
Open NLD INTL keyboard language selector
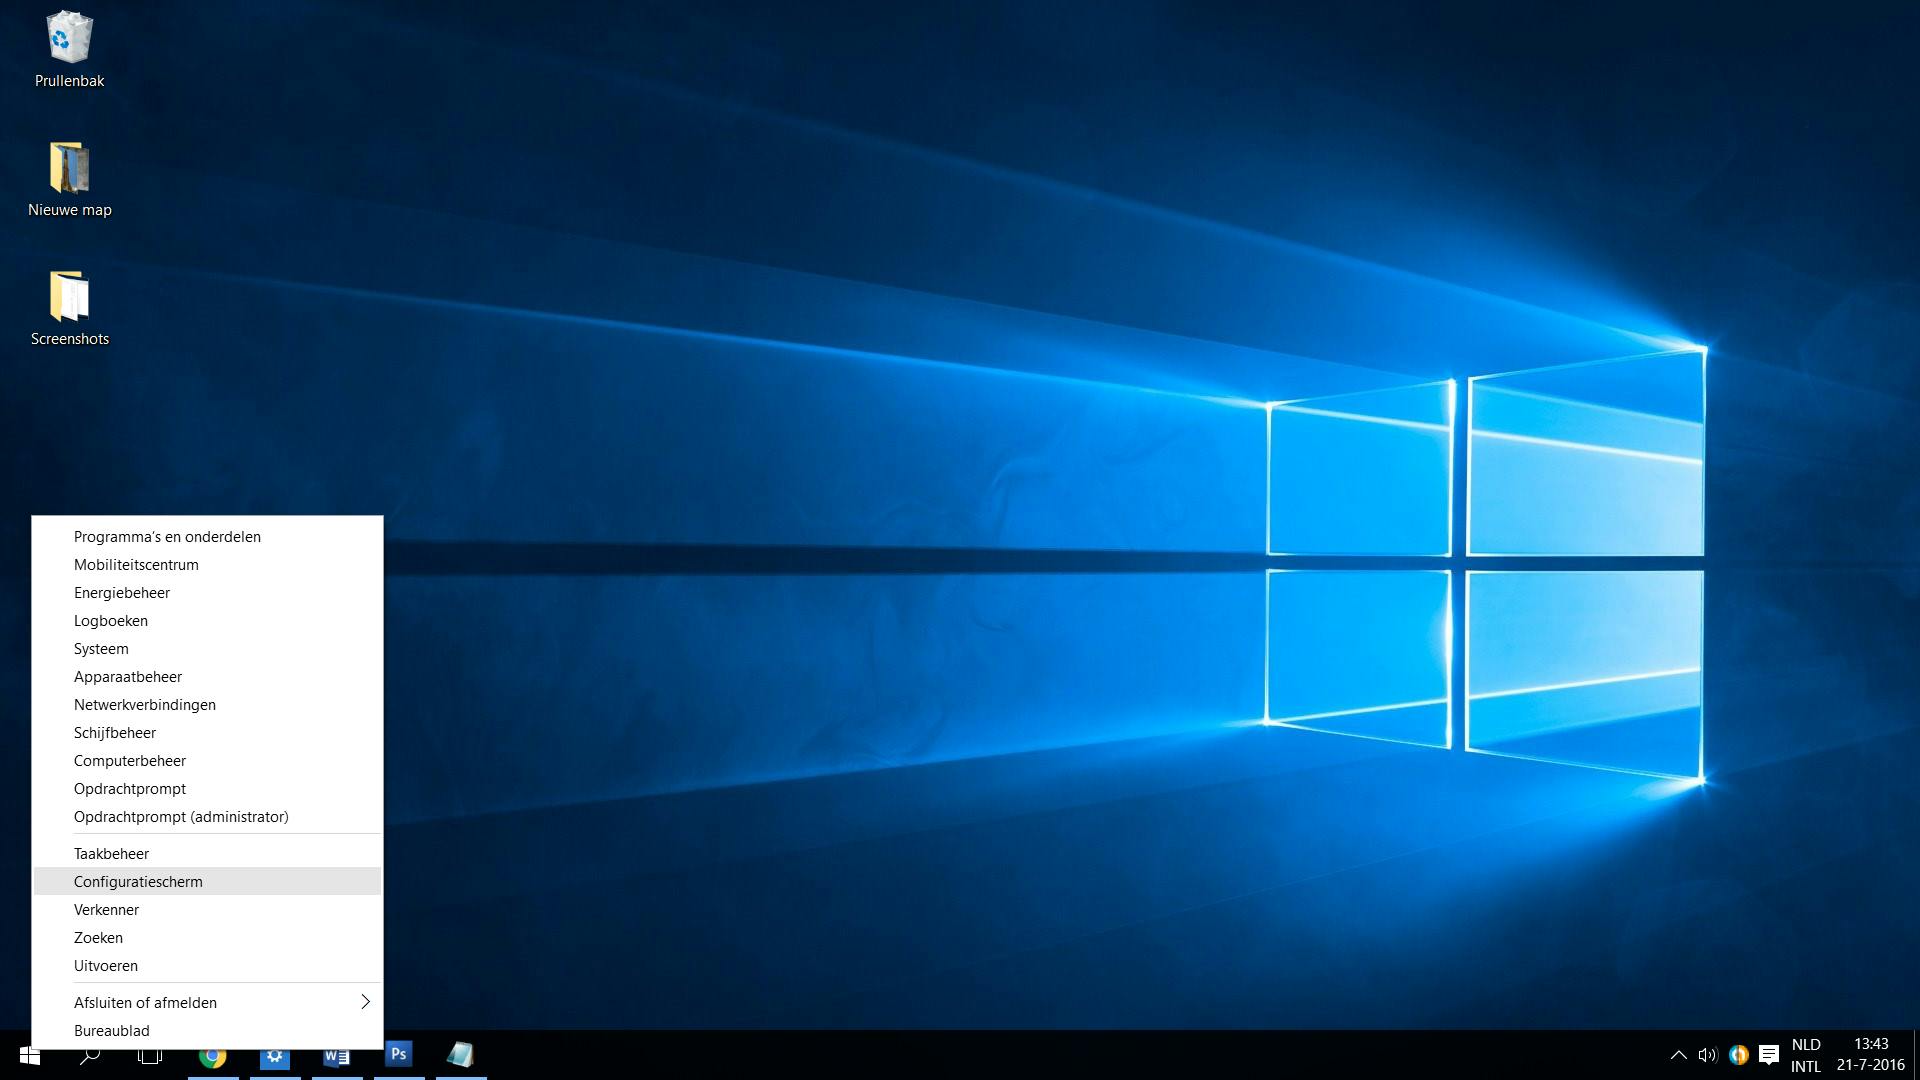[1806, 1055]
